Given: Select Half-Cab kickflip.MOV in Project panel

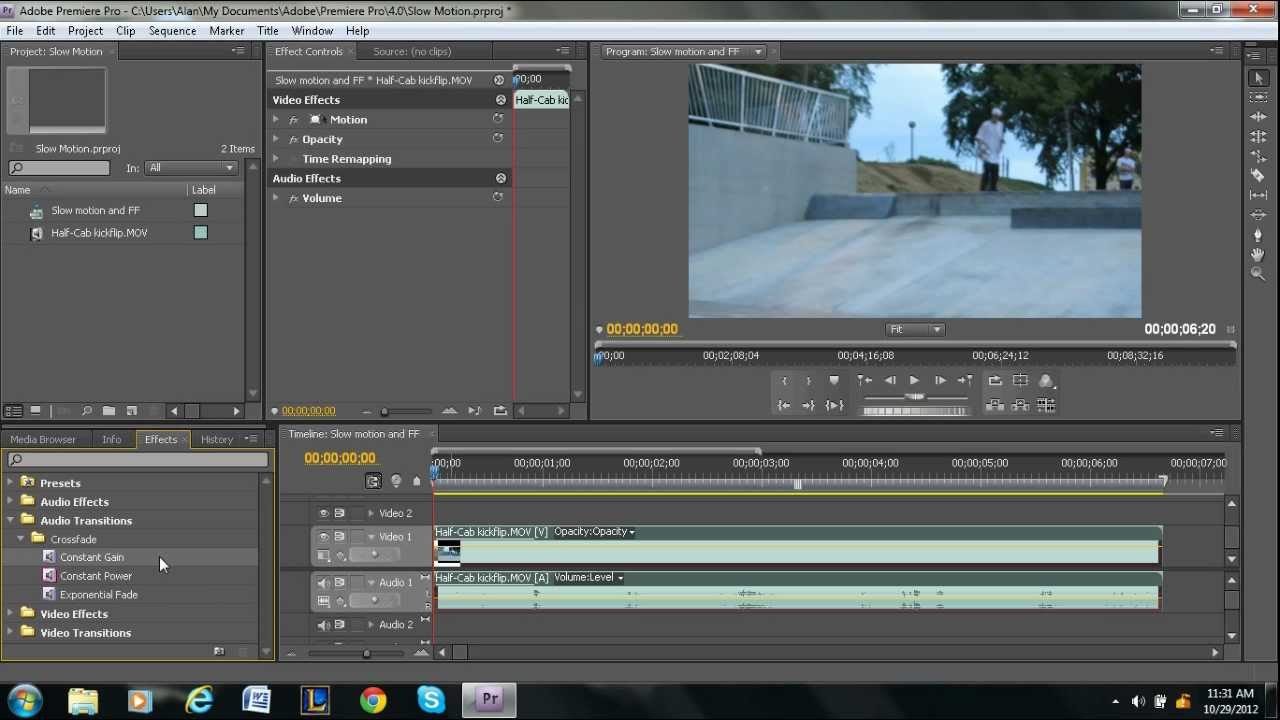Looking at the screenshot, I should coord(99,233).
